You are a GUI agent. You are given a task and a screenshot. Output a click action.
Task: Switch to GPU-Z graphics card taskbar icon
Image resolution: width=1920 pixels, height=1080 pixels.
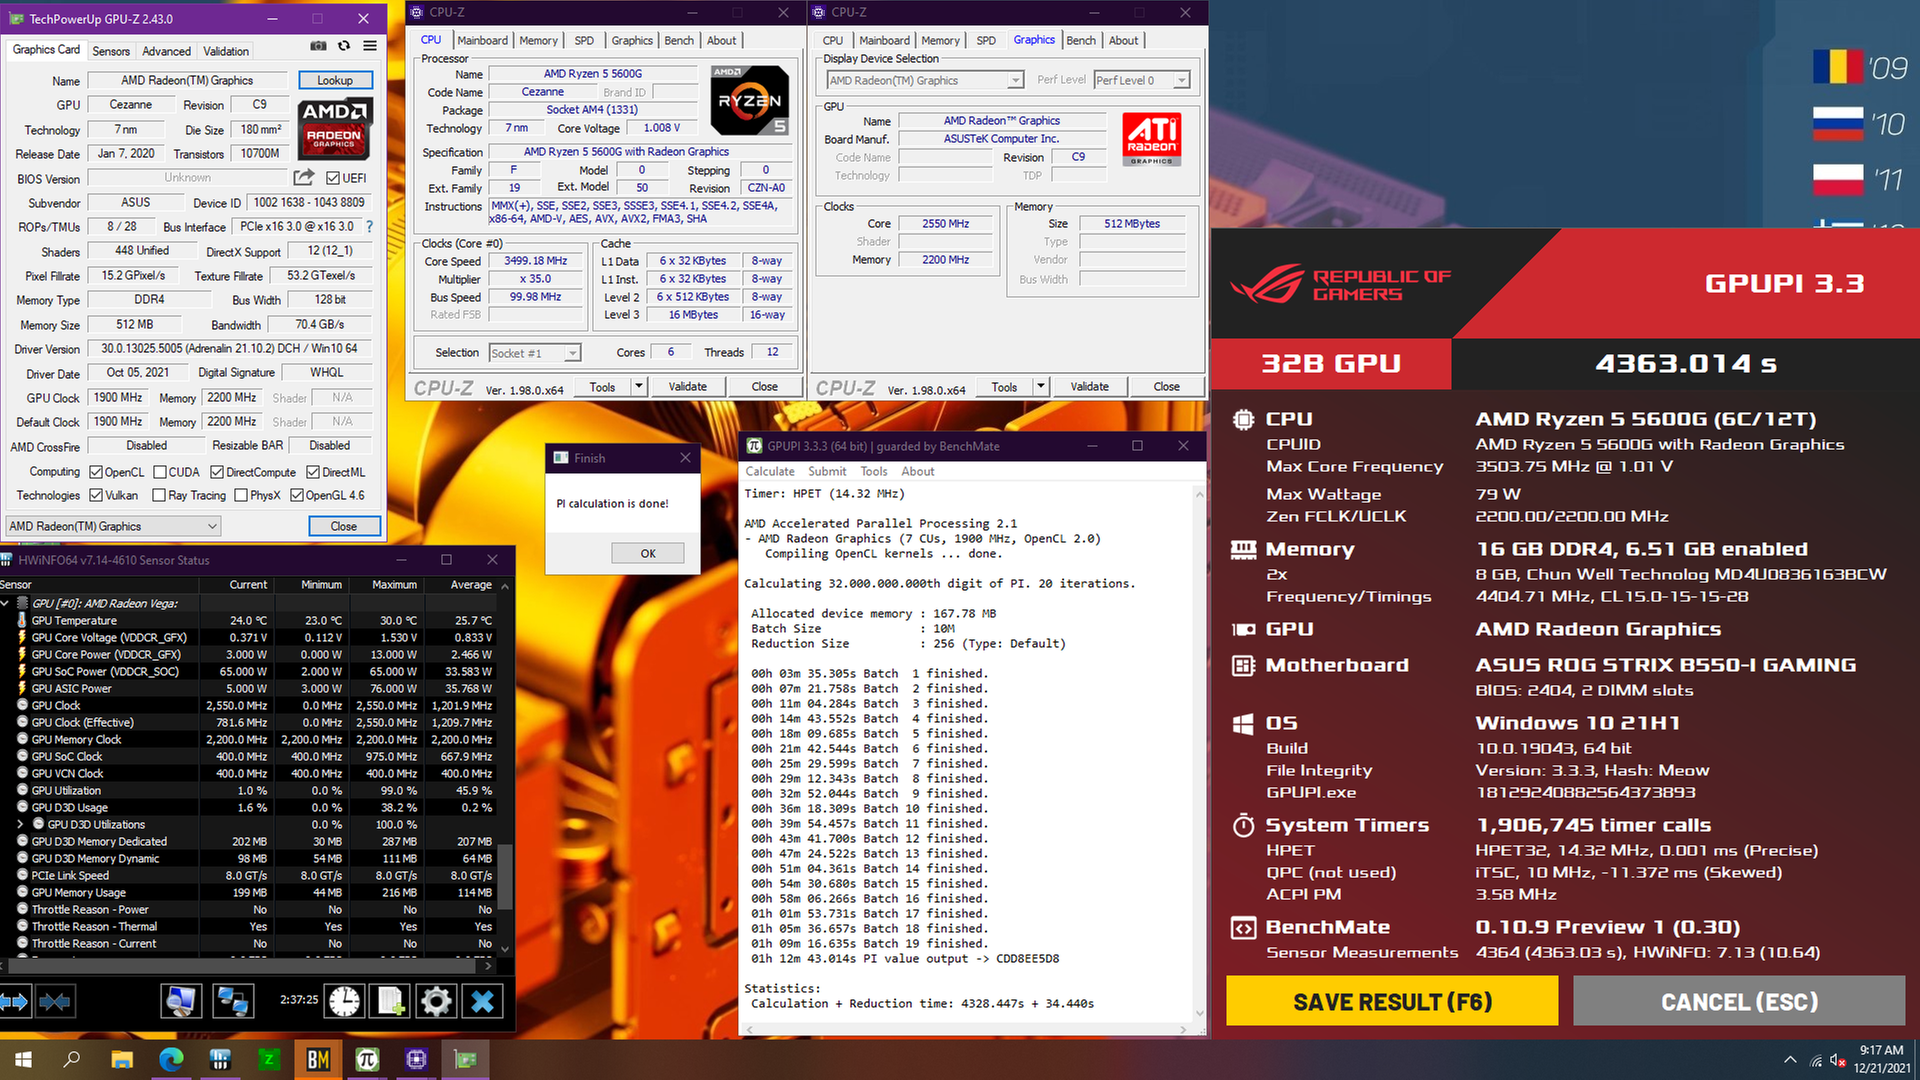tap(465, 1059)
